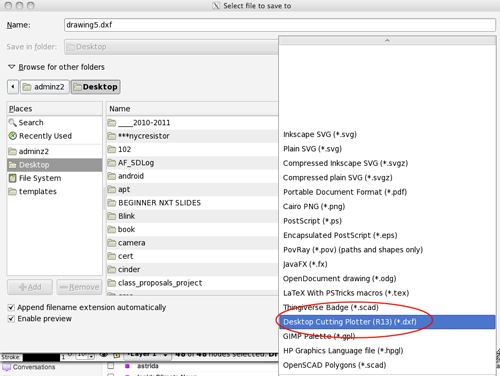500x376 pixels.
Task: Click the Name field containing drawing5.dxf
Action: pyautogui.click(x=280, y=25)
